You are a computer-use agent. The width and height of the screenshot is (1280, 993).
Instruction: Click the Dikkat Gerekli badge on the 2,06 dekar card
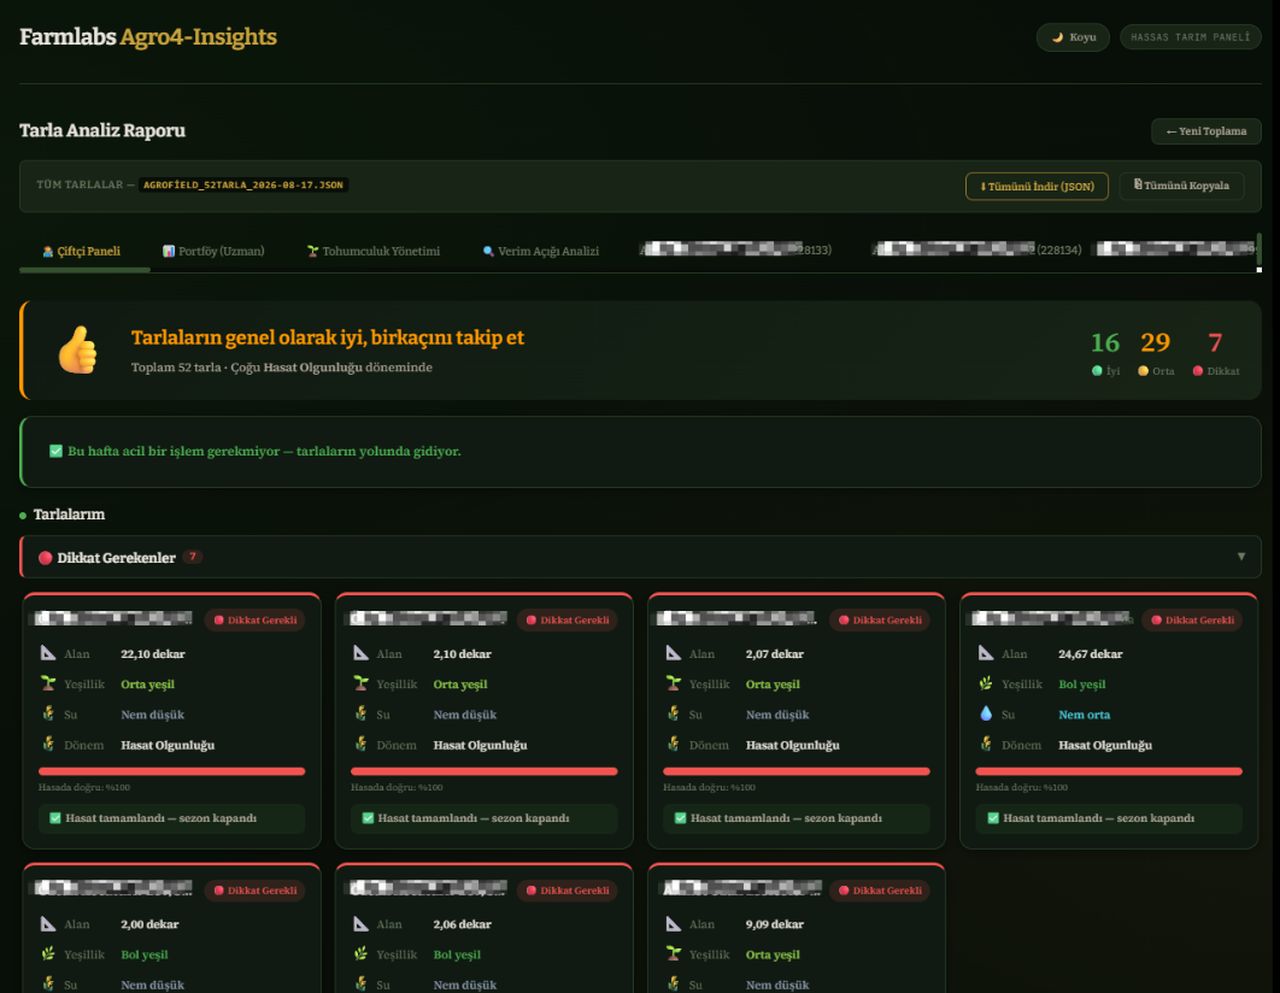click(x=569, y=890)
